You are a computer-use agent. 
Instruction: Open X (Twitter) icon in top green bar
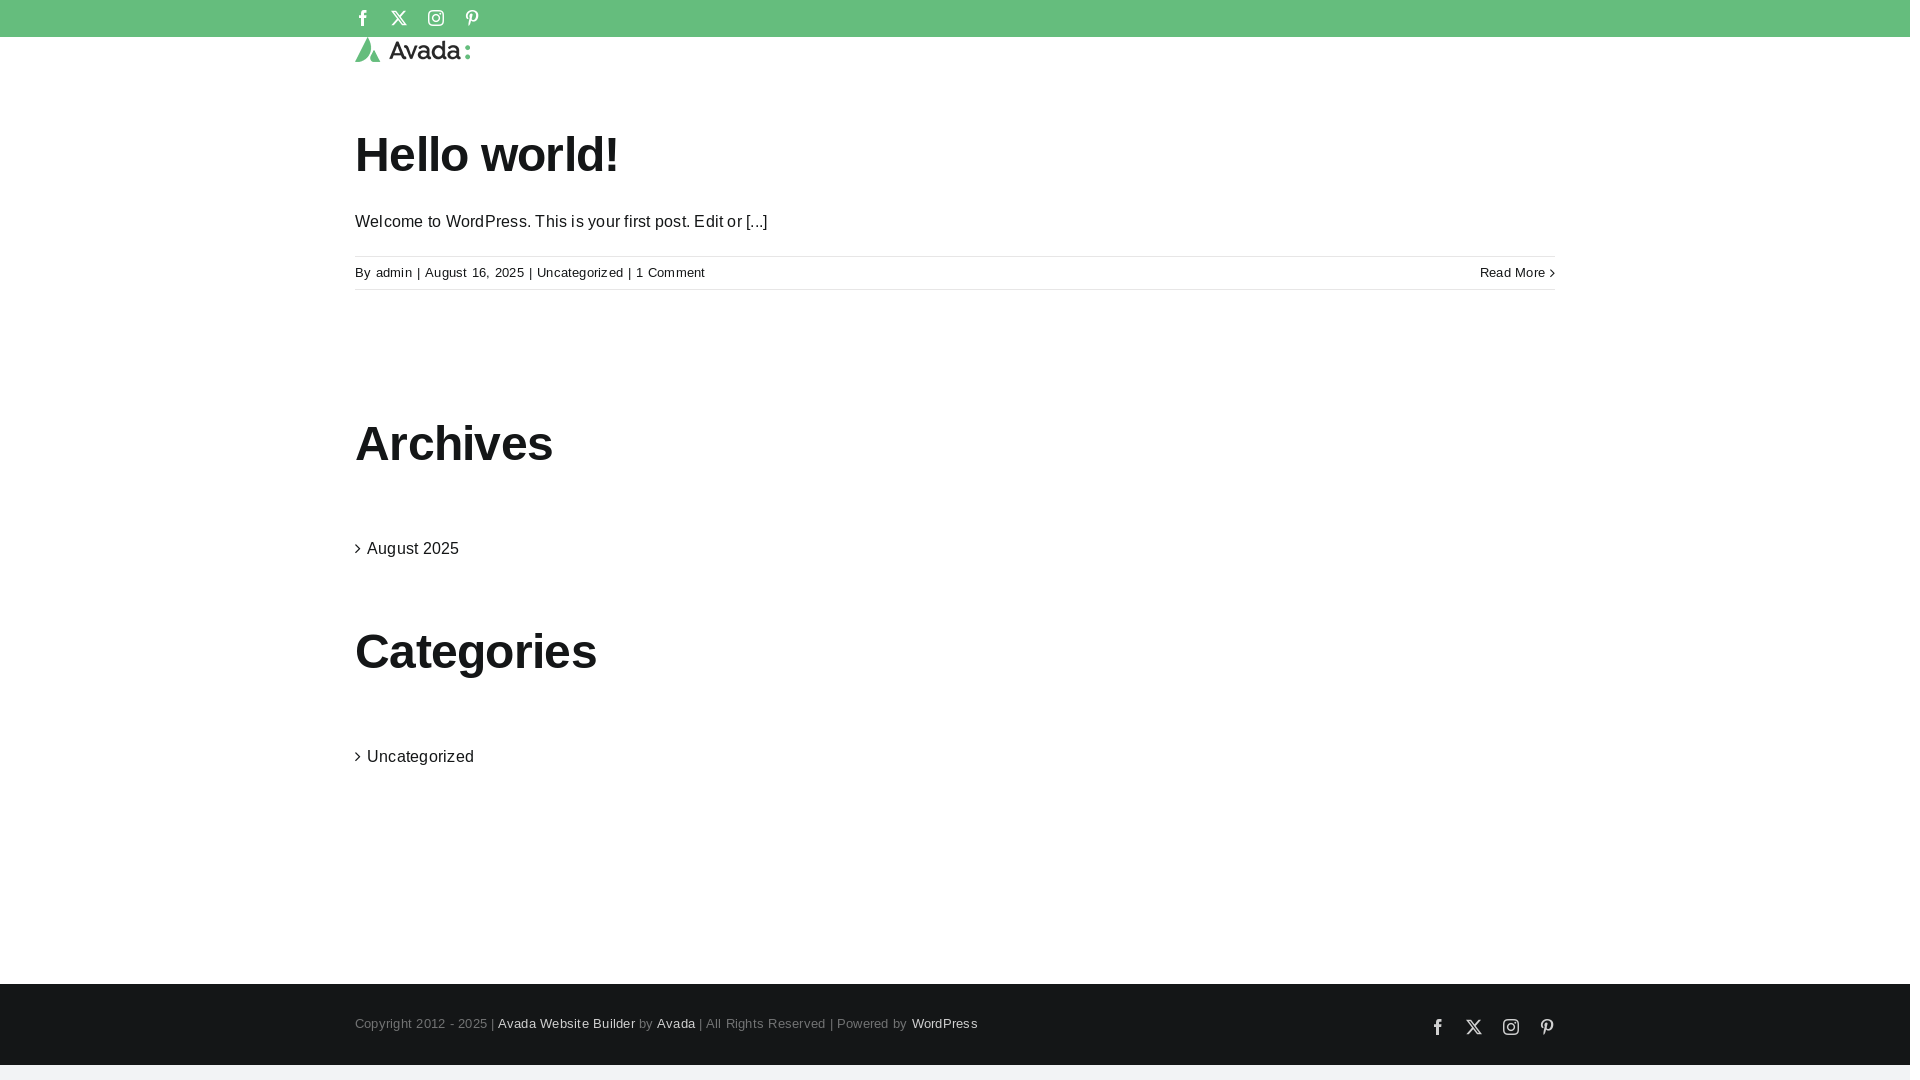[399, 18]
